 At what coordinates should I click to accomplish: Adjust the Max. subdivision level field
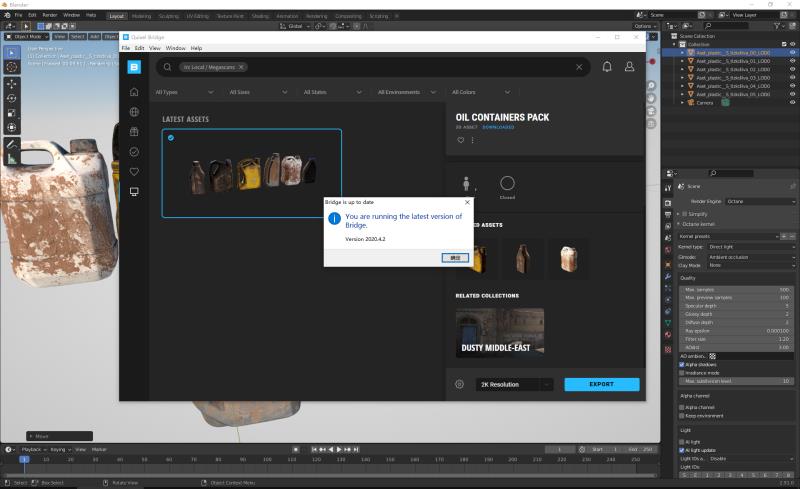point(736,381)
